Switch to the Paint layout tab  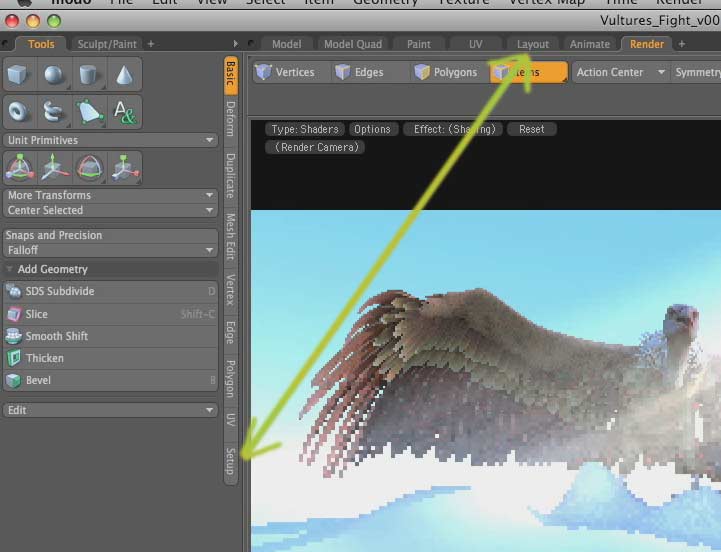(x=418, y=44)
